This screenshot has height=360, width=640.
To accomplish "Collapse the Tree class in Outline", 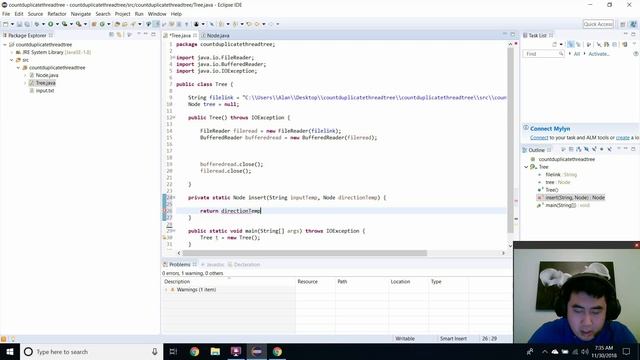I will click(x=526, y=167).
